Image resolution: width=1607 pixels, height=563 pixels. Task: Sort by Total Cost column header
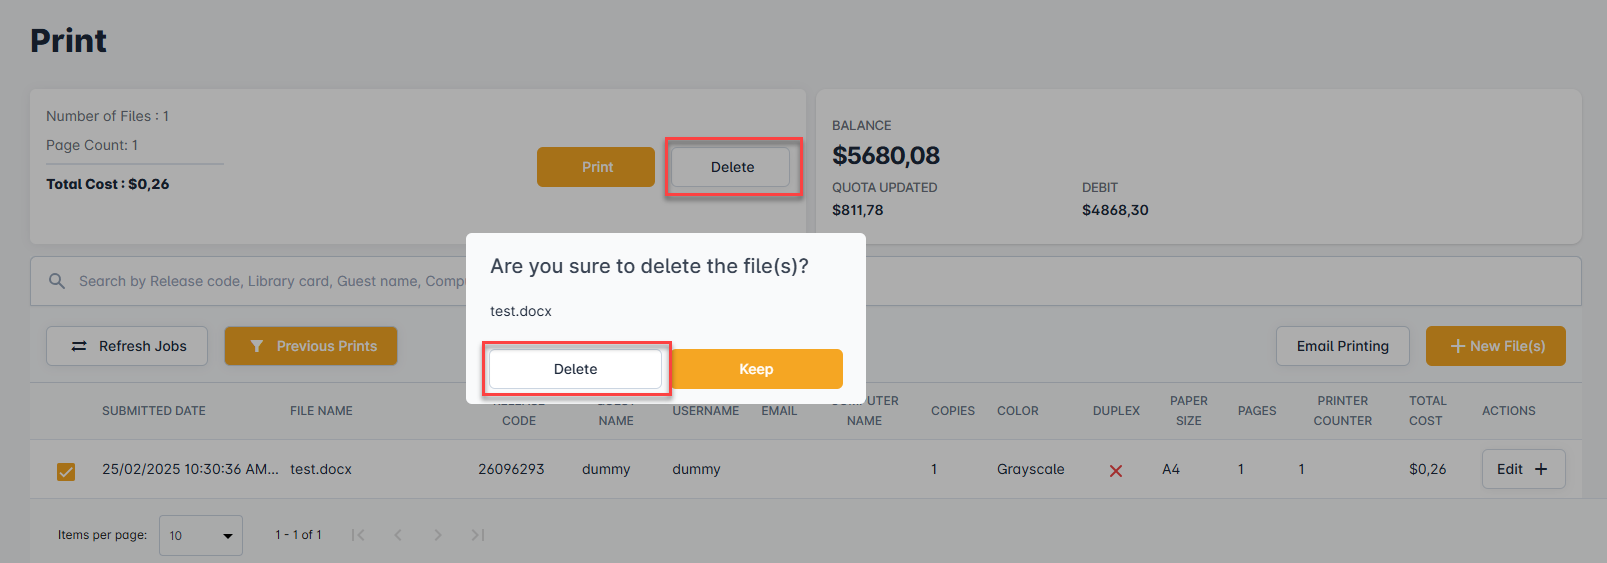tap(1426, 411)
